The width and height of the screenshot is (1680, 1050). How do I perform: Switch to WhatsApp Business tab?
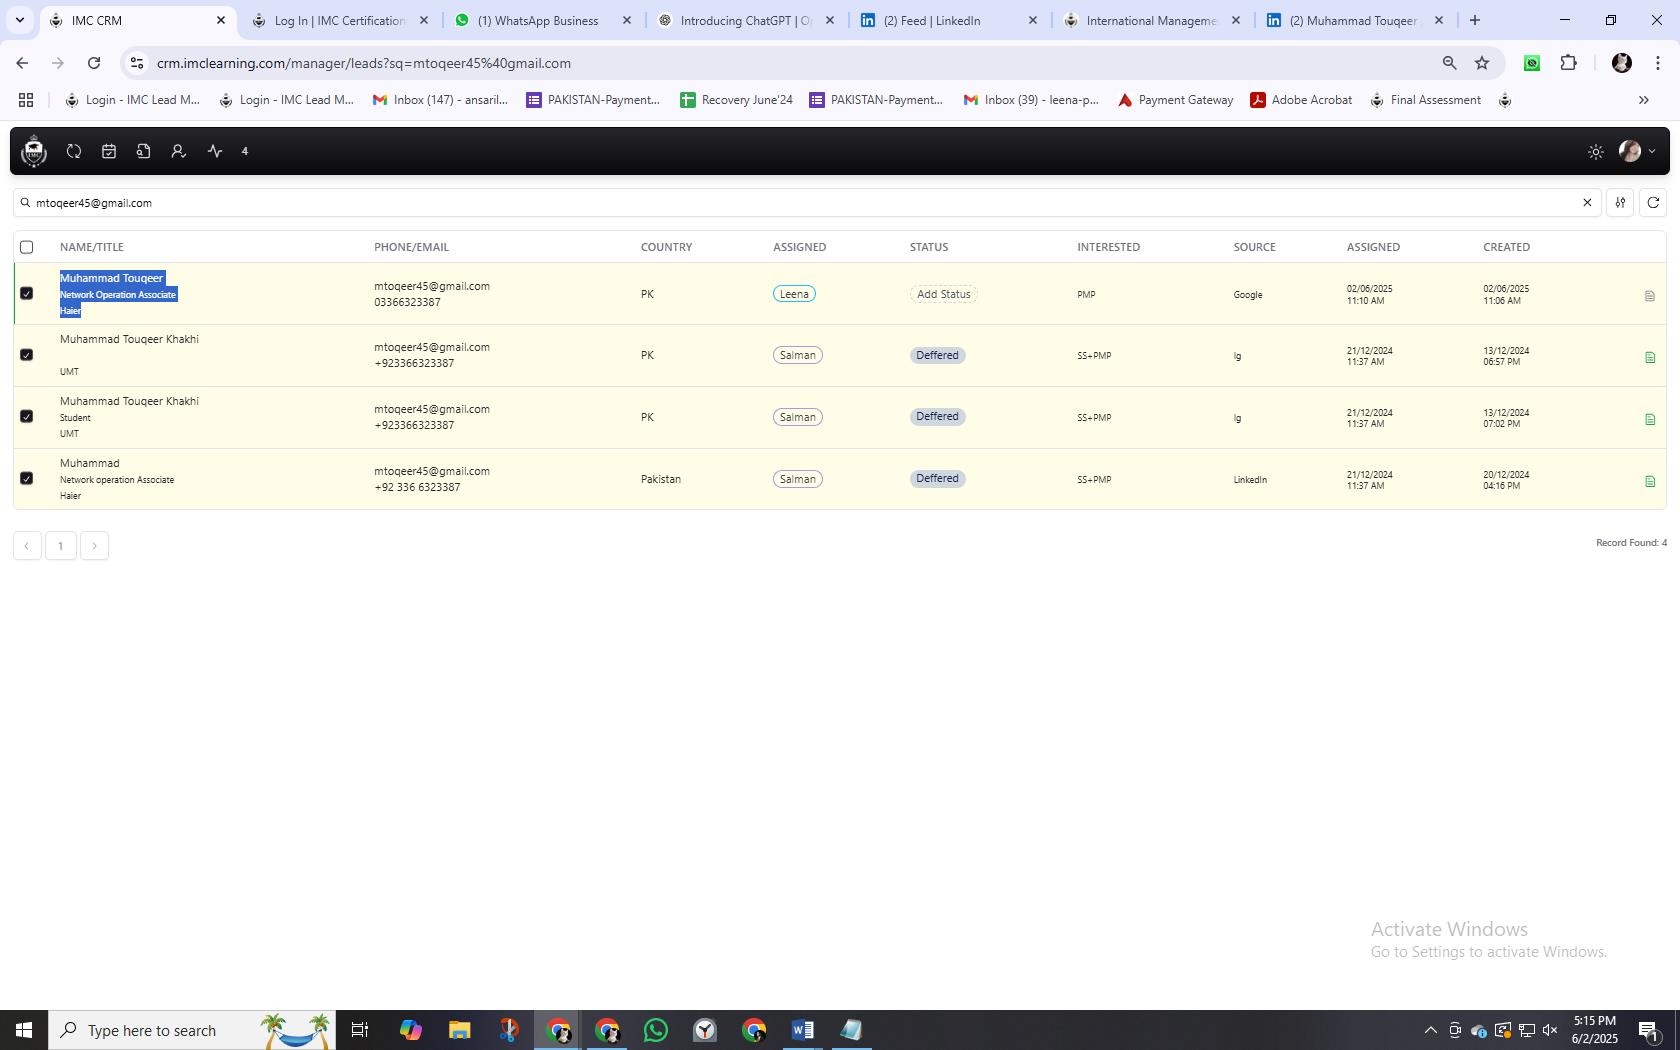click(x=543, y=20)
